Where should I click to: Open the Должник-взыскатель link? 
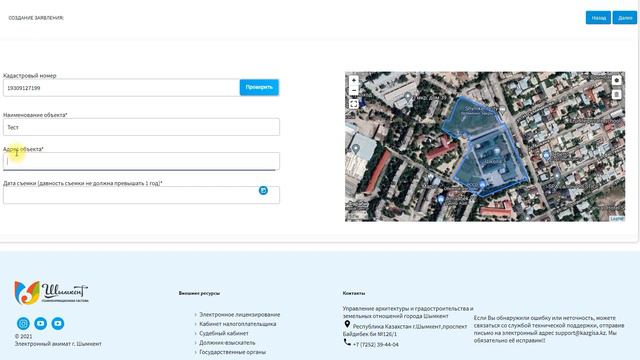[227, 343]
